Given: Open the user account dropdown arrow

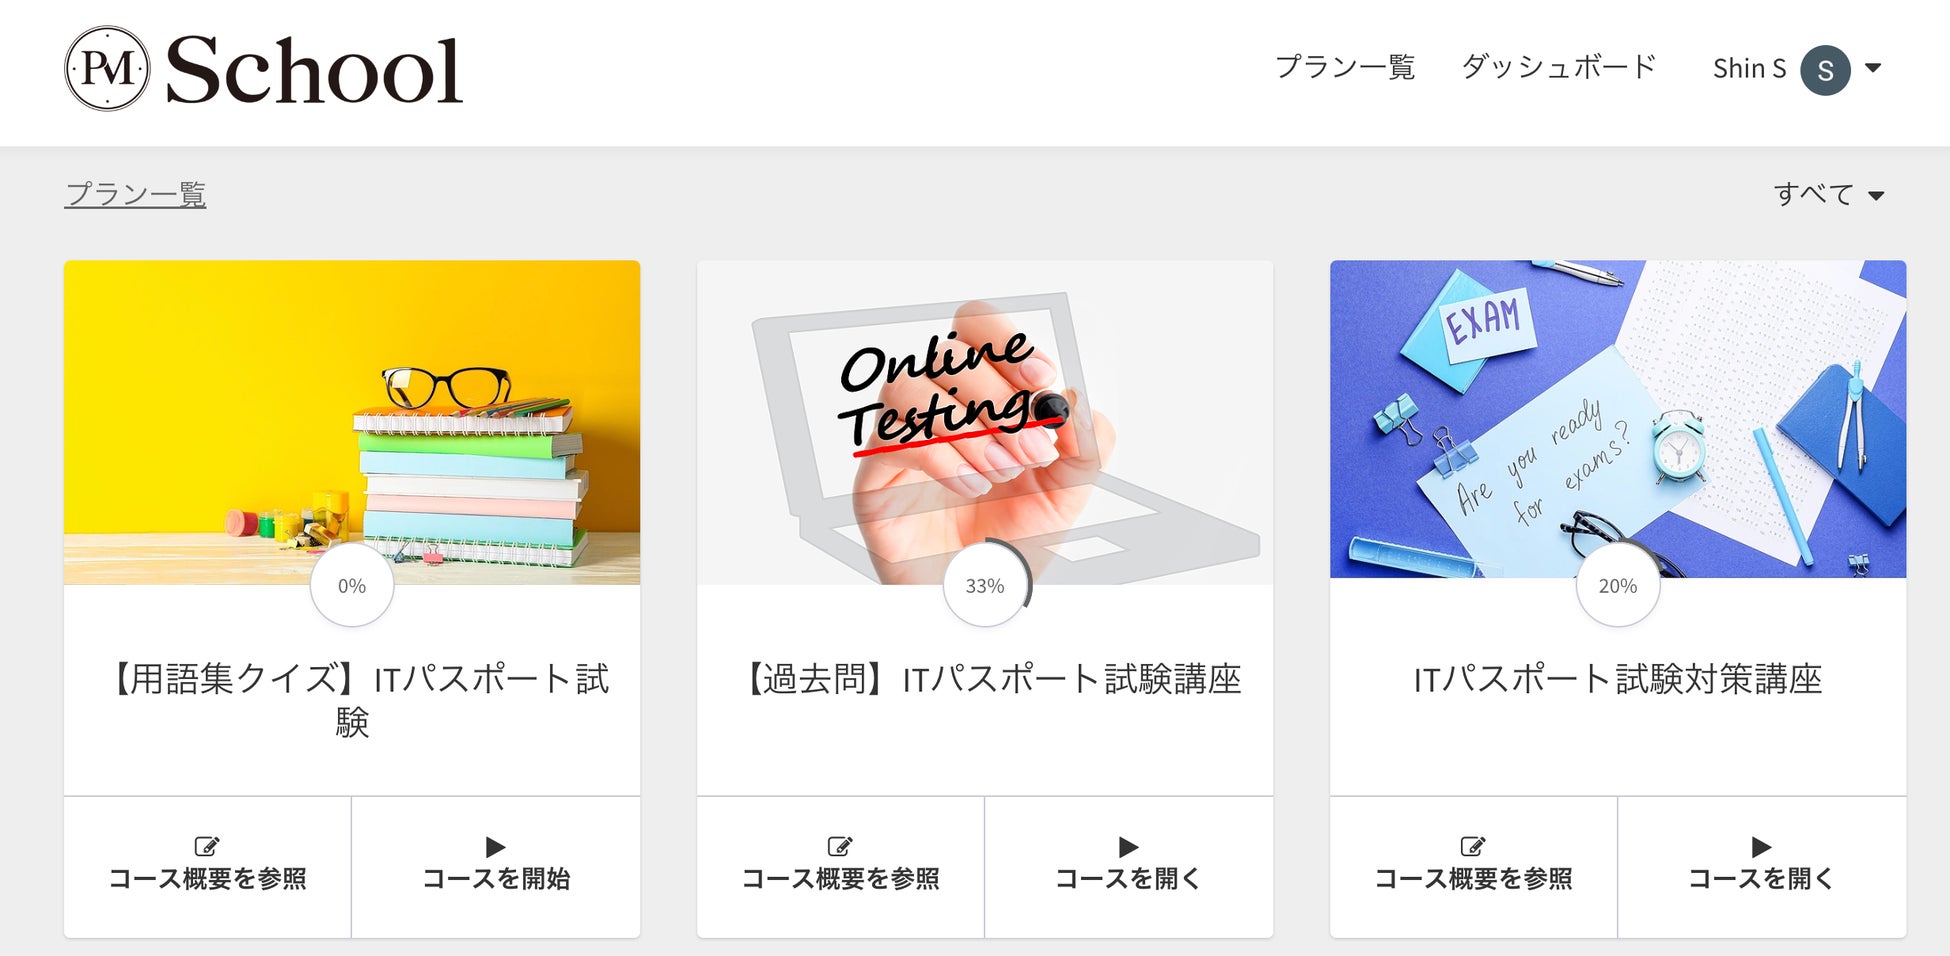Looking at the screenshot, I should point(1873,68).
